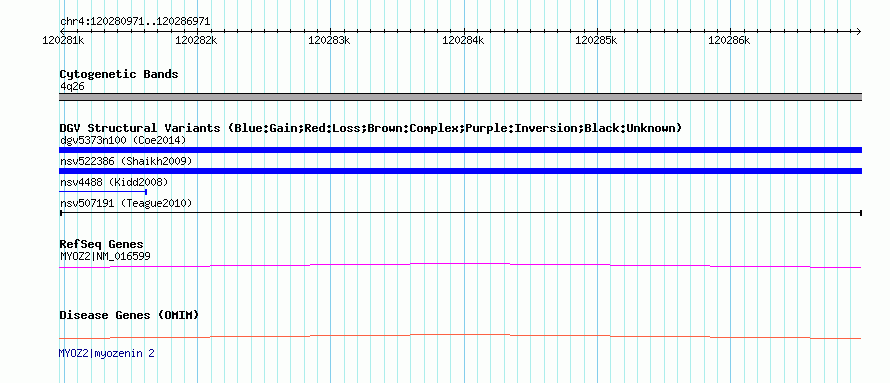Click the chr4:120280971..120286971 region label
The image size is (890, 383).
click(135, 22)
